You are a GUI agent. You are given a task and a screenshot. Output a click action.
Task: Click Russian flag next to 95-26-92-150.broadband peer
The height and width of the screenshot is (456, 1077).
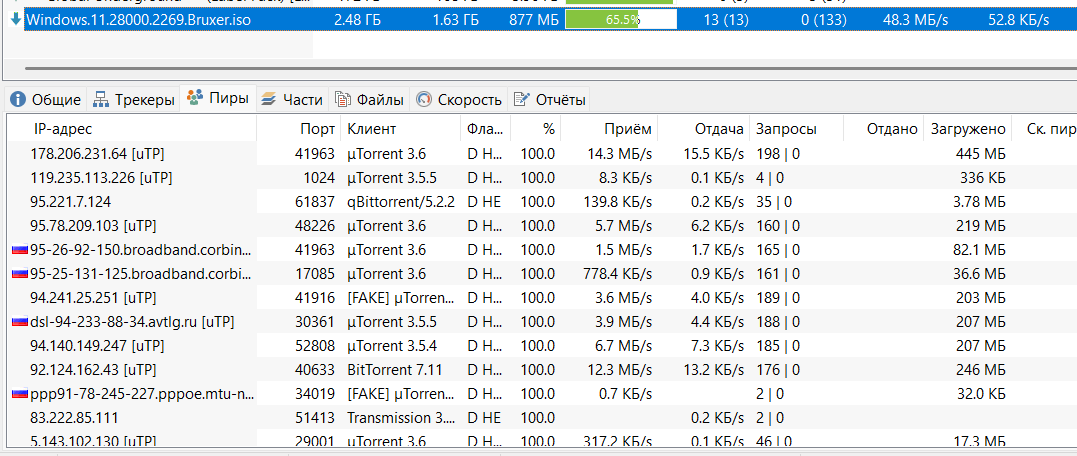click(x=20, y=250)
